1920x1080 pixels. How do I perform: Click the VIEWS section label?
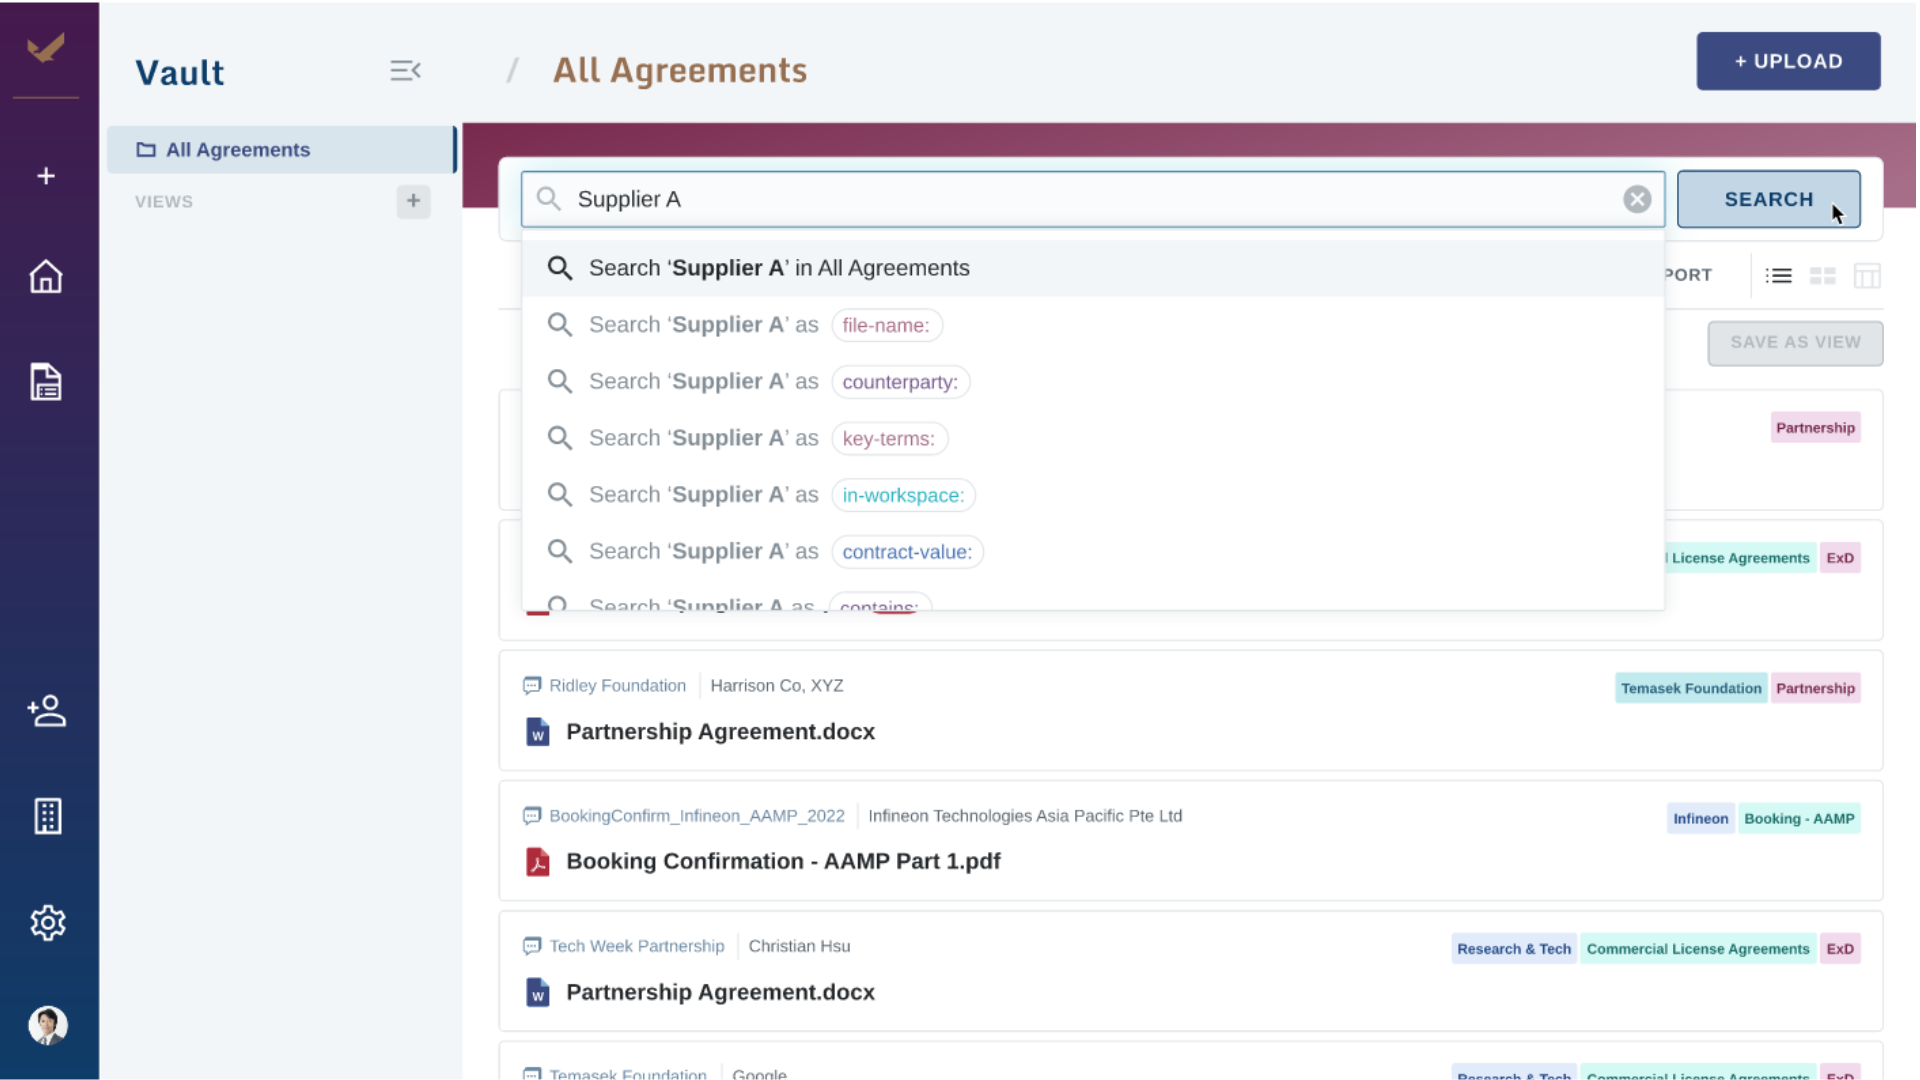click(x=164, y=202)
